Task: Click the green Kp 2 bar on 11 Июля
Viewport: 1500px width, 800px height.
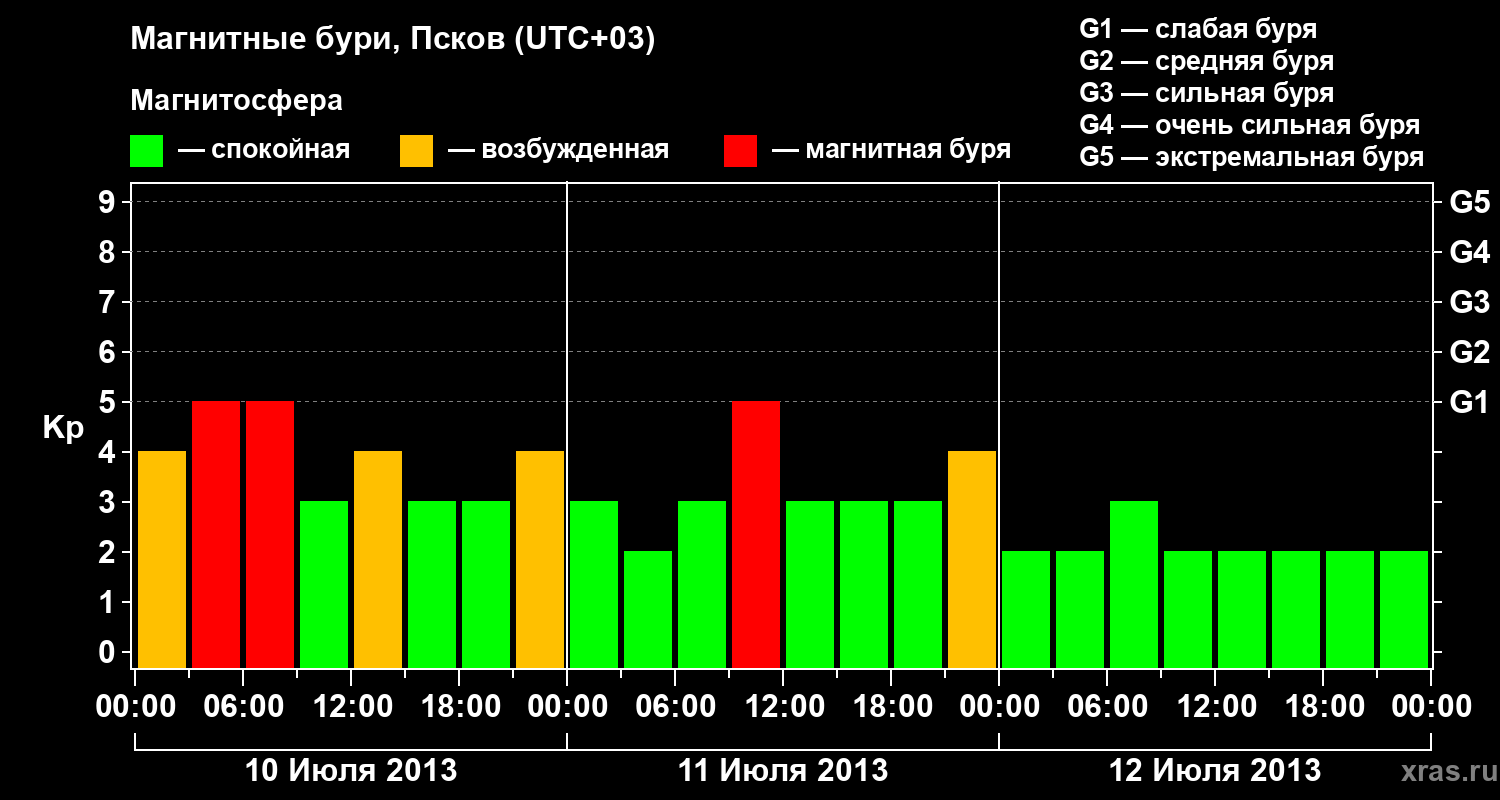Action: click(x=648, y=609)
